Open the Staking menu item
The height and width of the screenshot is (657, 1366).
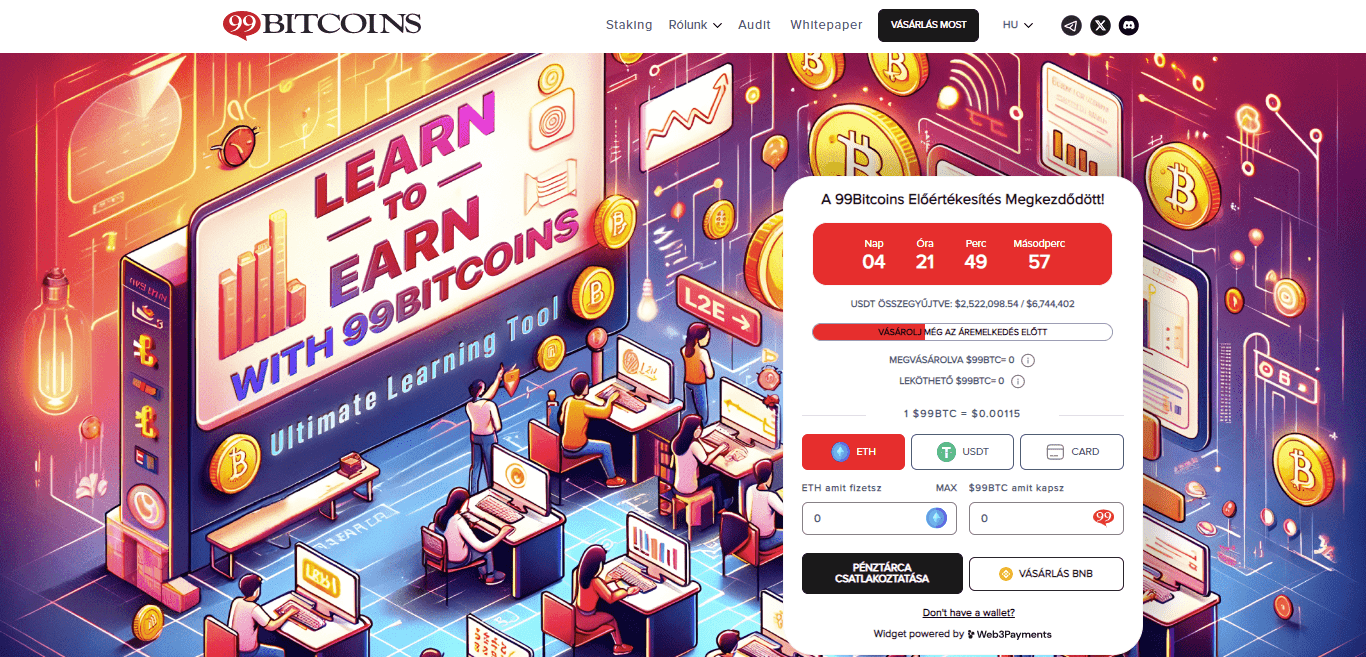629,25
